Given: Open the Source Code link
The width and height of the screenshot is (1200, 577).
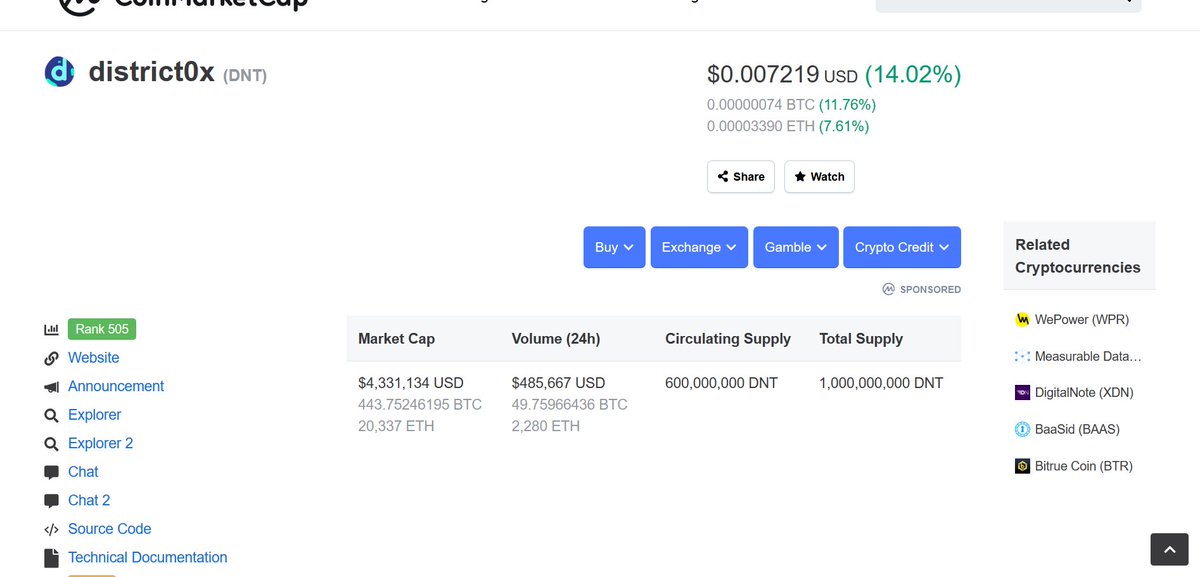Looking at the screenshot, I should pos(110,529).
